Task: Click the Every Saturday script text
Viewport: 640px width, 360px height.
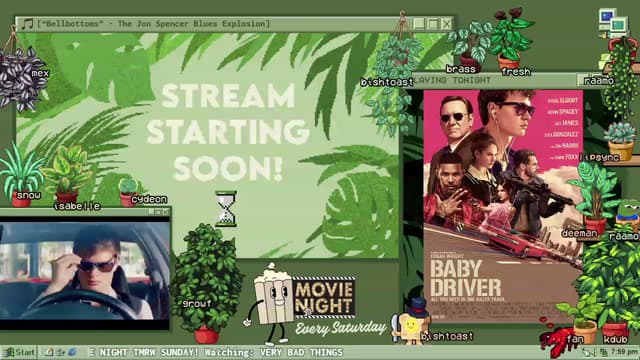Action: (341, 328)
